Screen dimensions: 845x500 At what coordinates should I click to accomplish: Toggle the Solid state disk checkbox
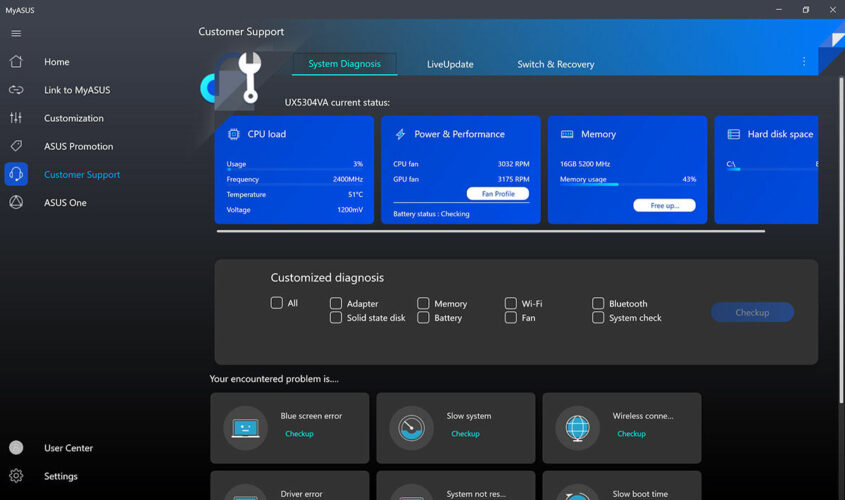pyautogui.click(x=336, y=318)
